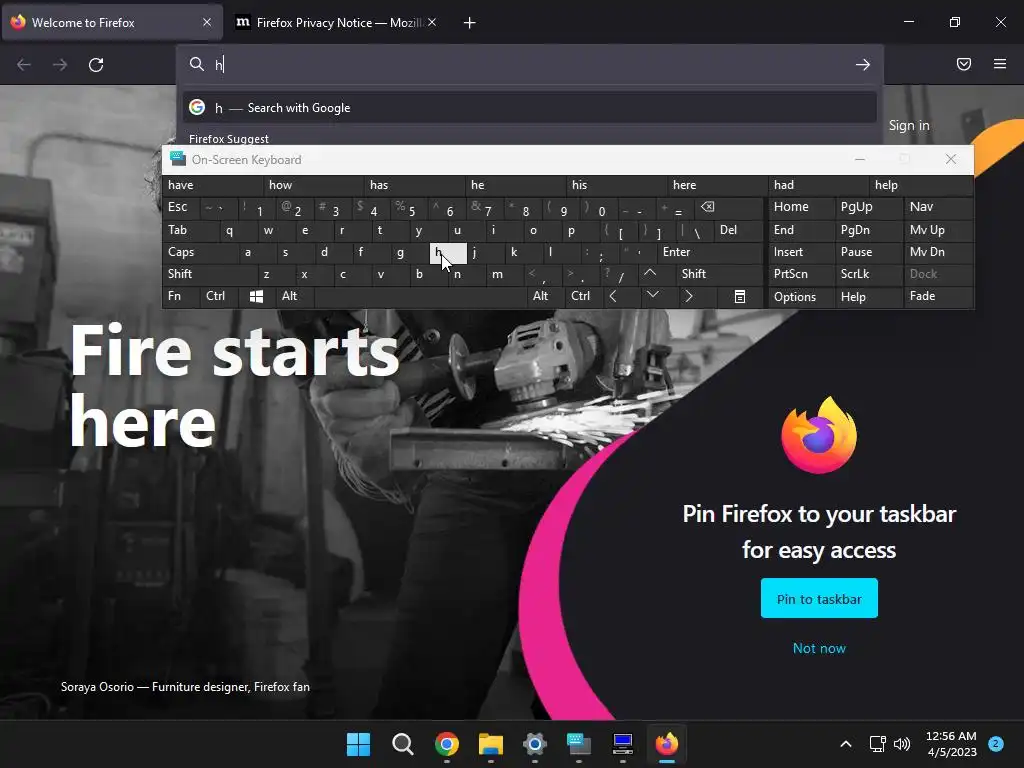The width and height of the screenshot is (1024, 768).
Task: Reload the page with the refresh icon
Action: point(96,65)
